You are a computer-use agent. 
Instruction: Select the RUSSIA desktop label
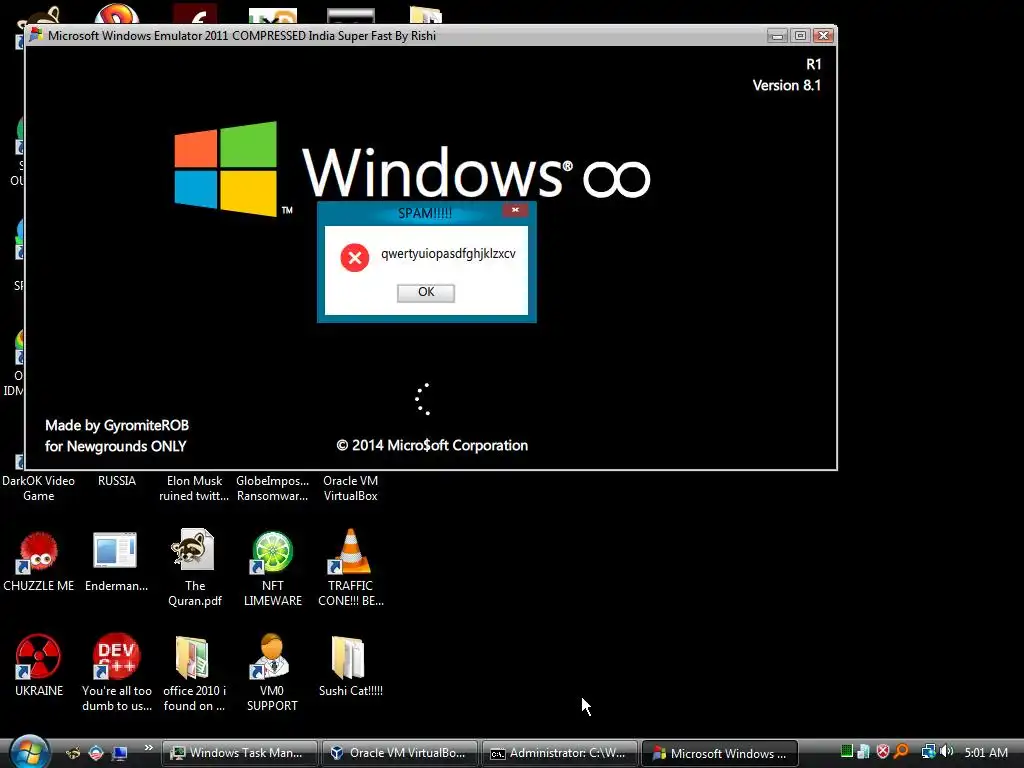(117, 481)
